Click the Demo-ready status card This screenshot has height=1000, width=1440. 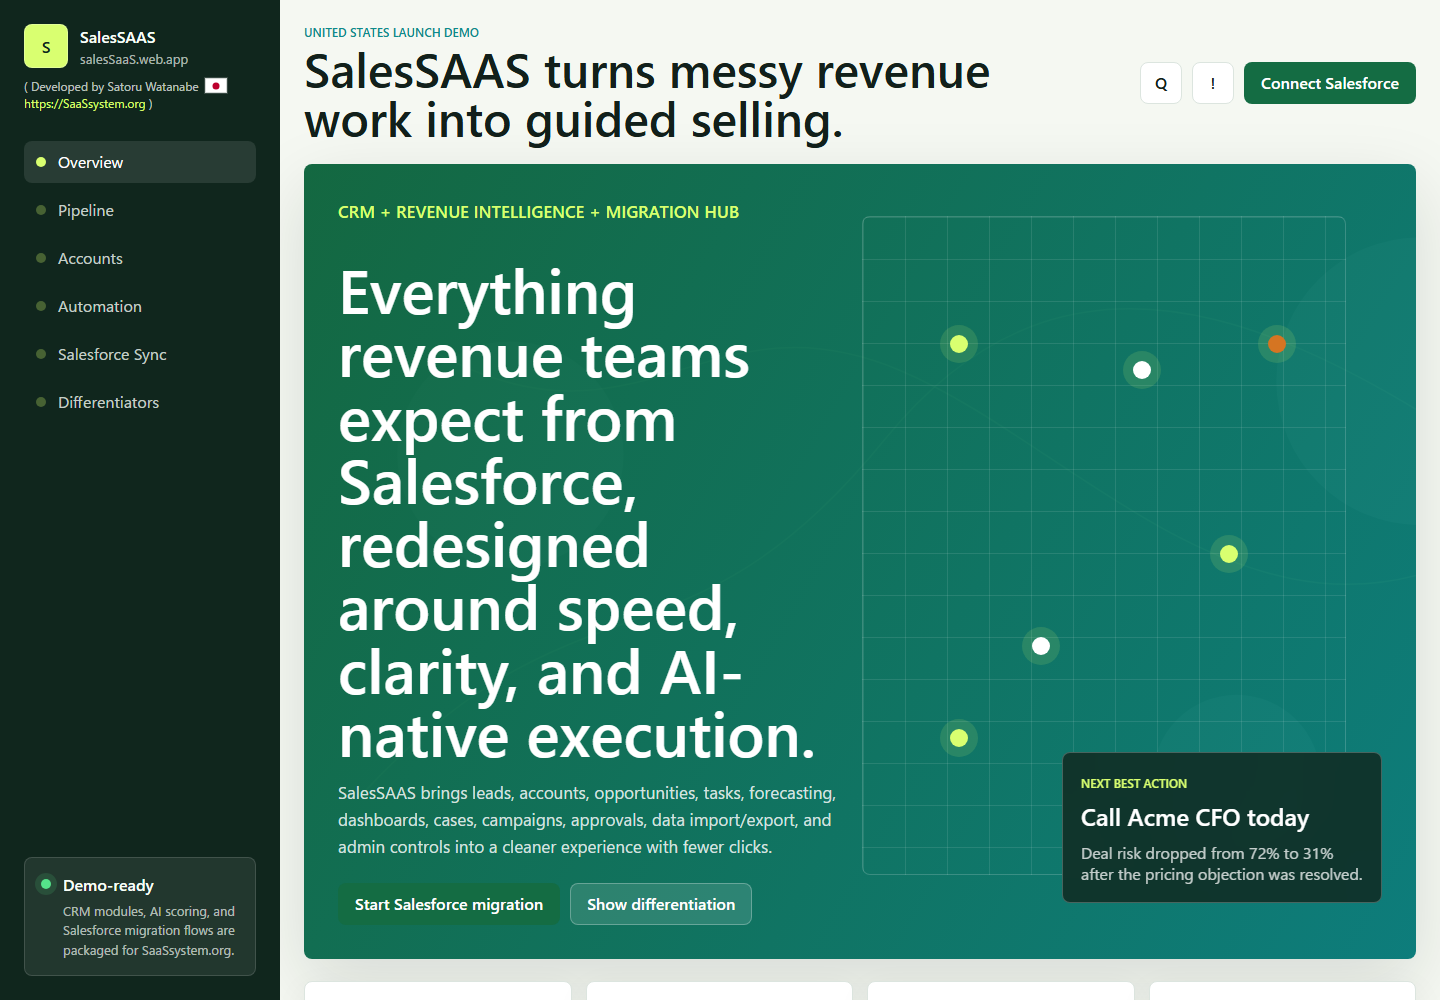tap(140, 916)
